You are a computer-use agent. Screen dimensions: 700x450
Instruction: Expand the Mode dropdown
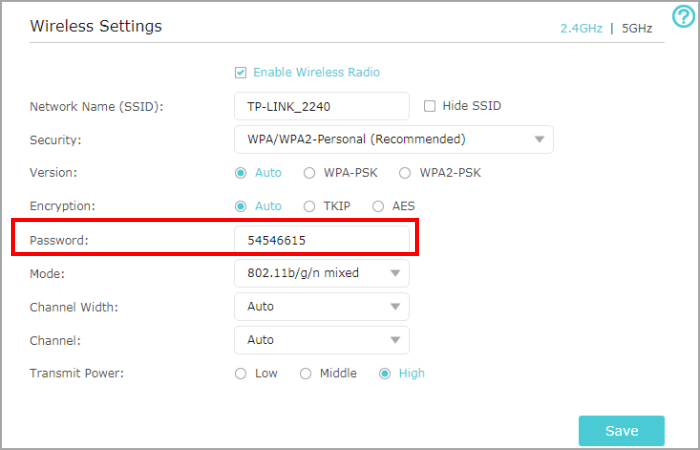(x=321, y=272)
